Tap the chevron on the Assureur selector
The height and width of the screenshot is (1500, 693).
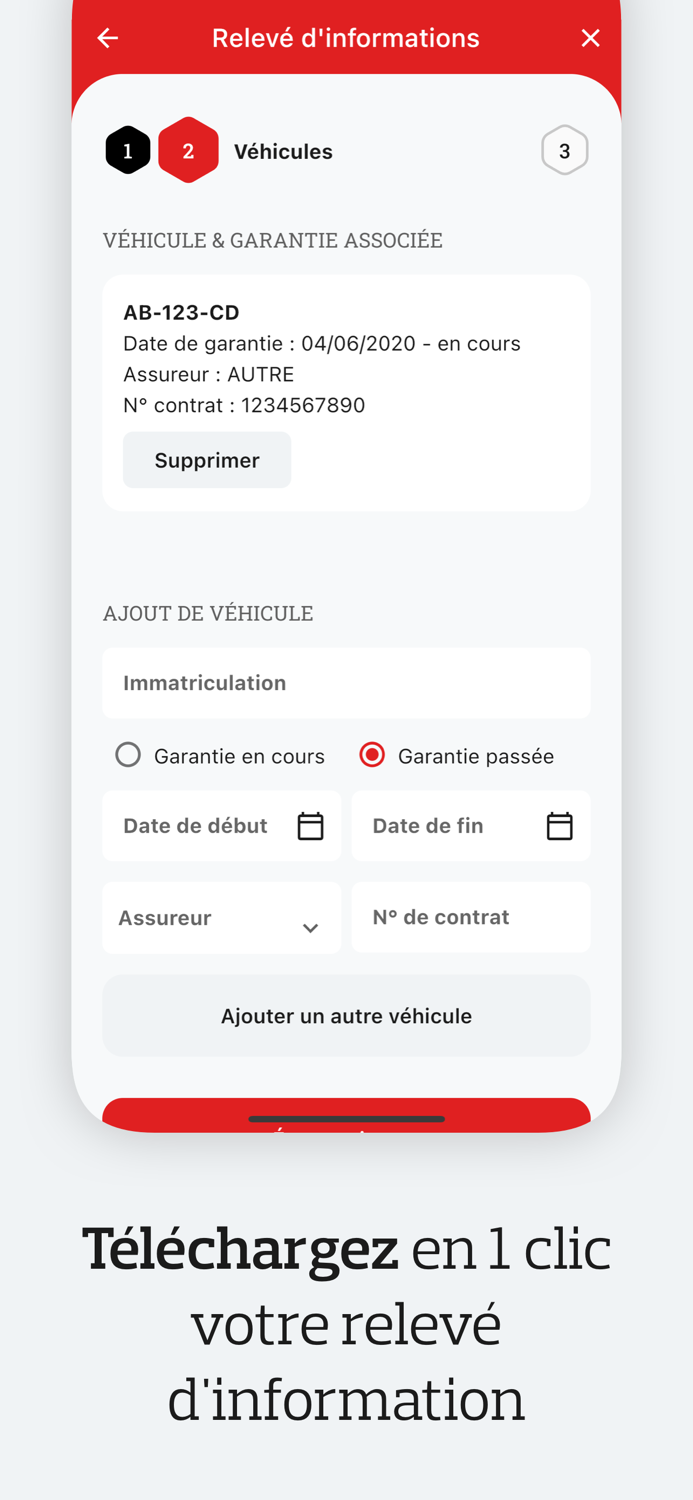pos(310,927)
